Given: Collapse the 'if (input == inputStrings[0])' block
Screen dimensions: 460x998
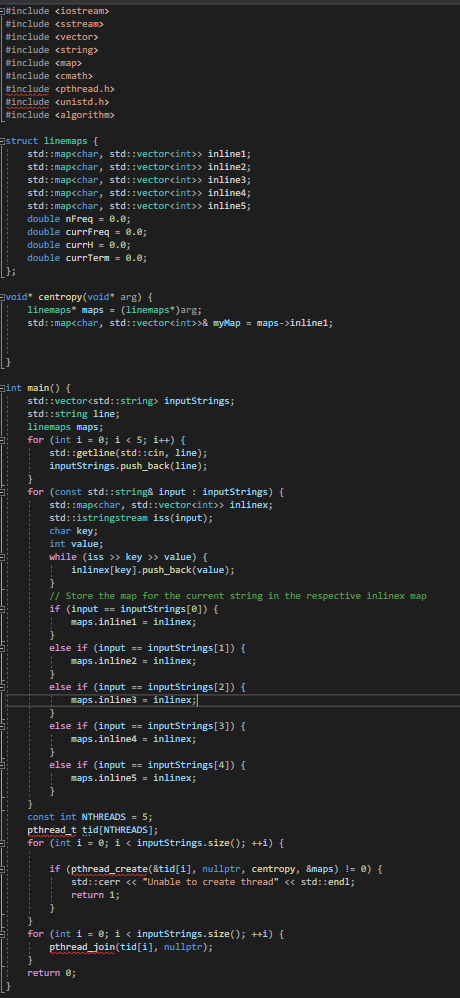Looking at the screenshot, I should click(x=3, y=609).
